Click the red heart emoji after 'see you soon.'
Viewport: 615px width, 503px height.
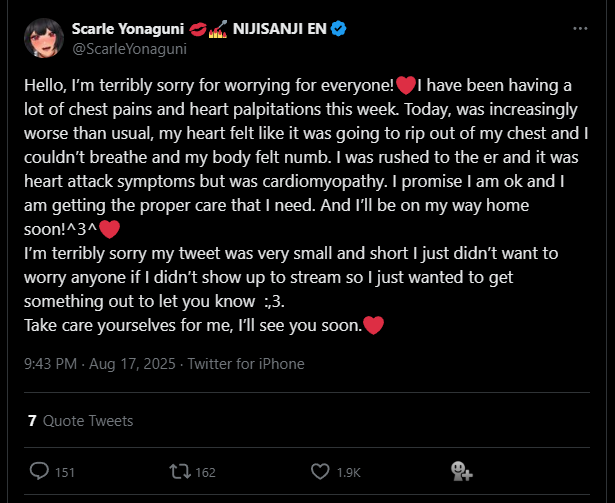[373, 325]
